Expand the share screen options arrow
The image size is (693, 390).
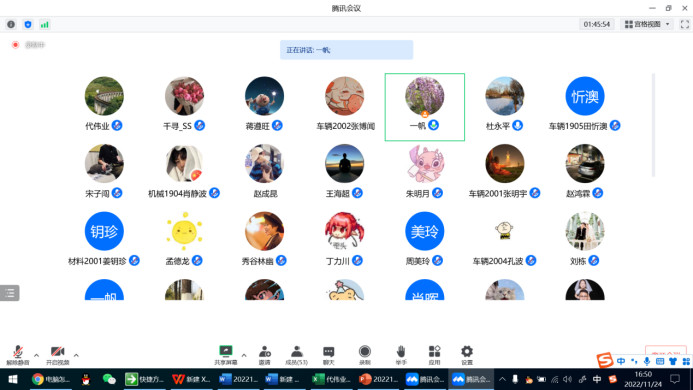[244, 355]
